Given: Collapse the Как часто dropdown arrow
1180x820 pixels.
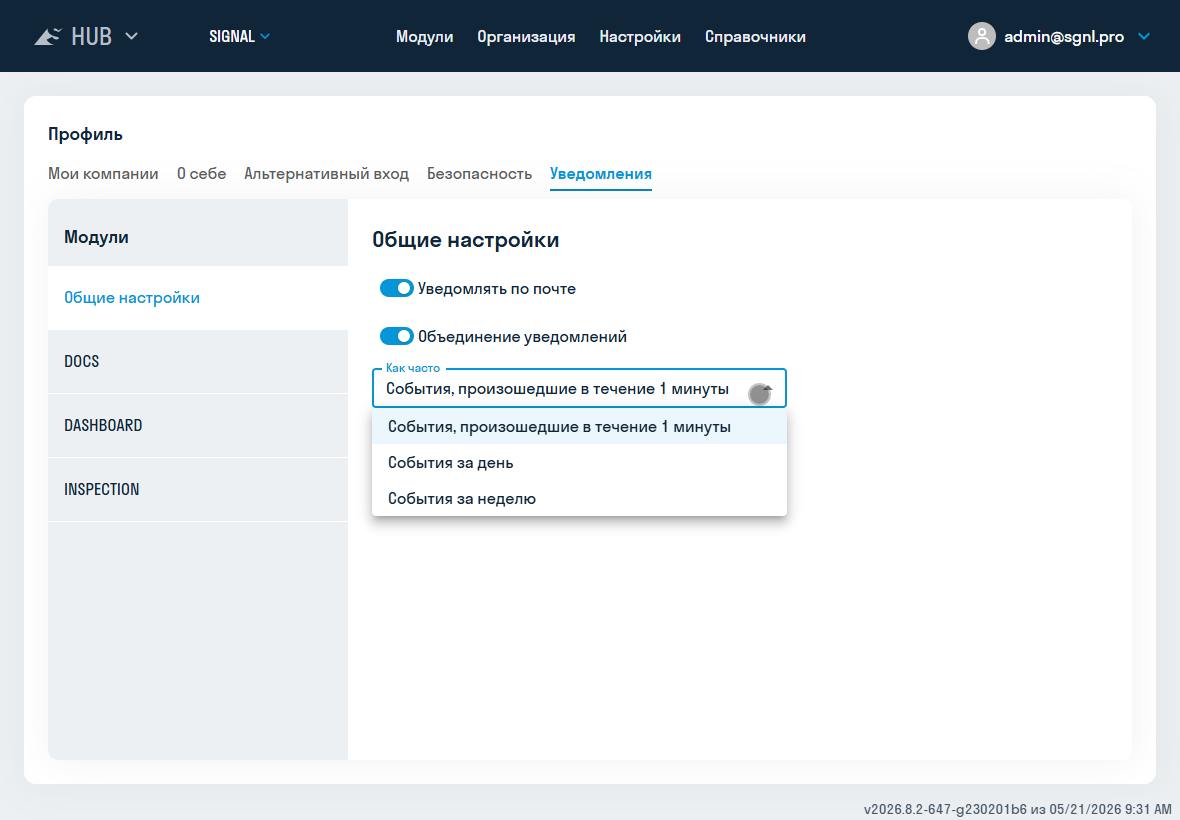Looking at the screenshot, I should click(768, 389).
